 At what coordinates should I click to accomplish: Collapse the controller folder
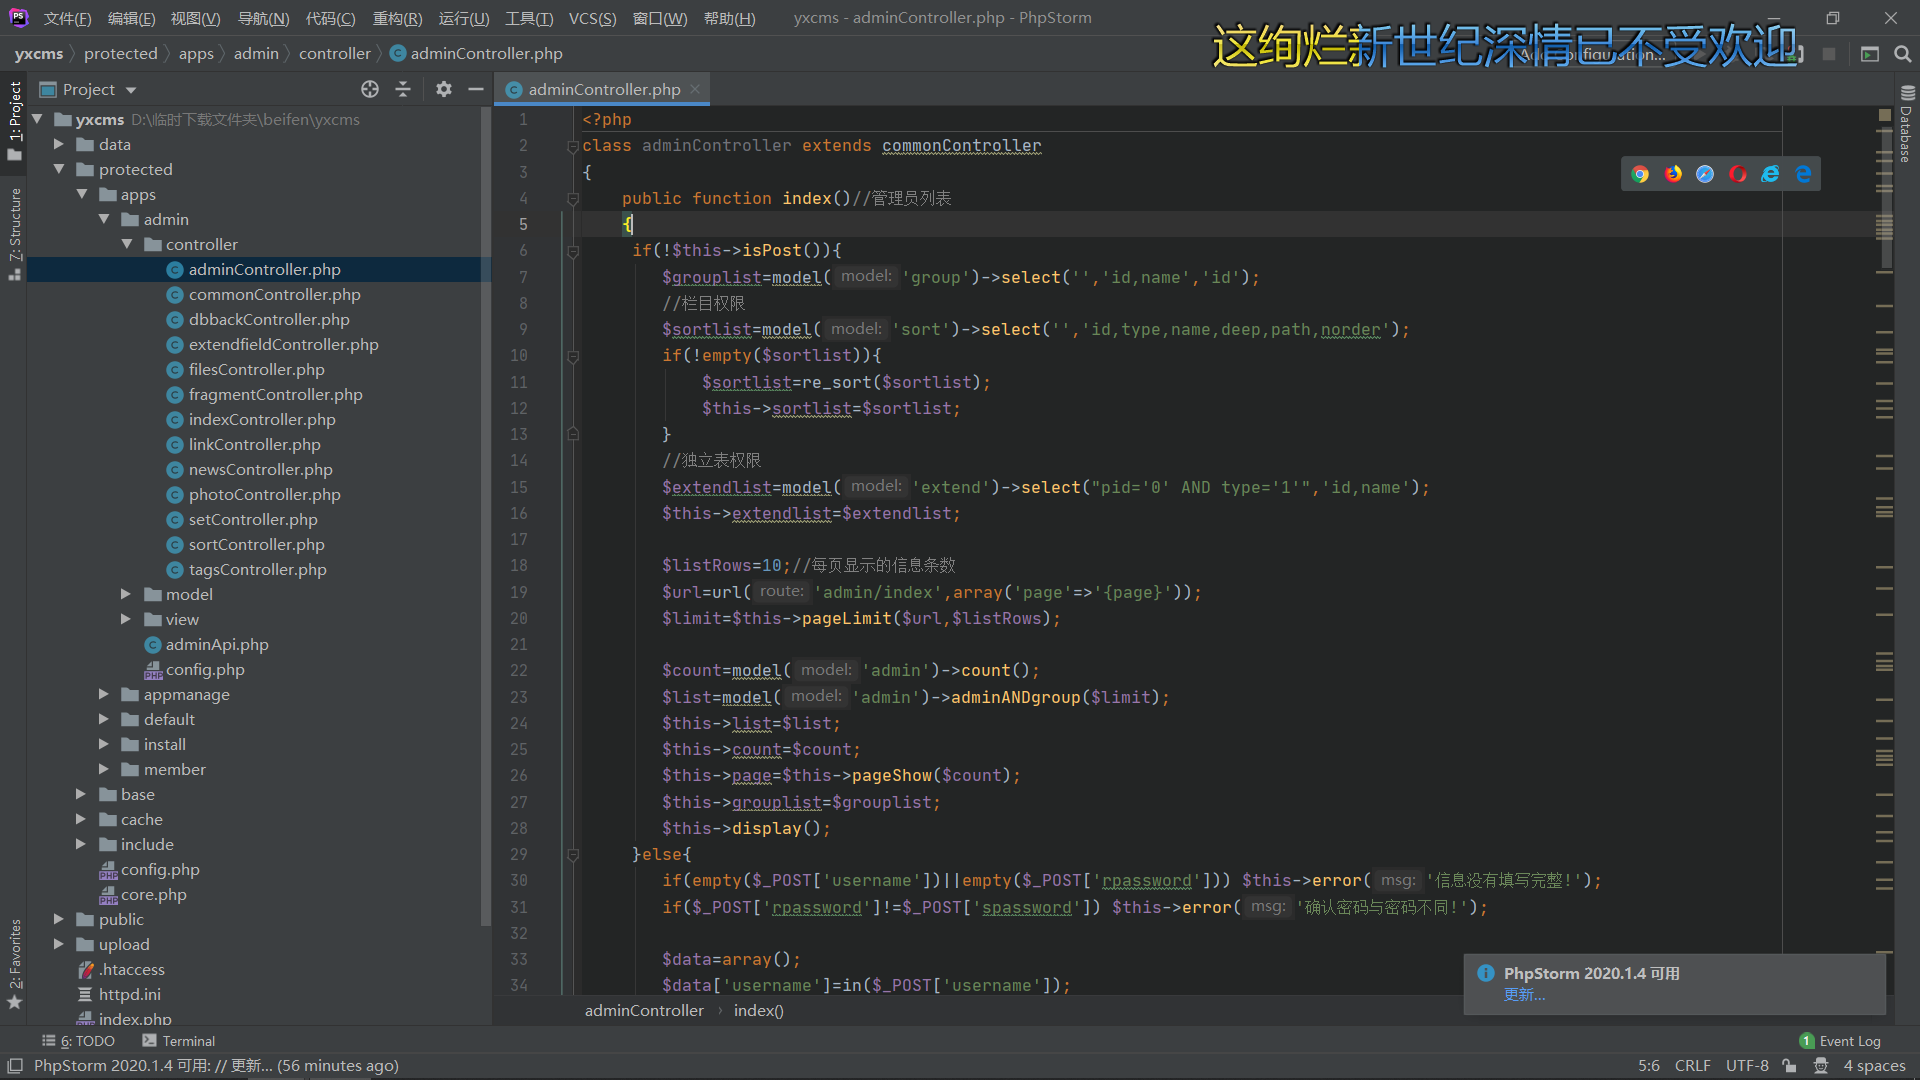coord(126,244)
